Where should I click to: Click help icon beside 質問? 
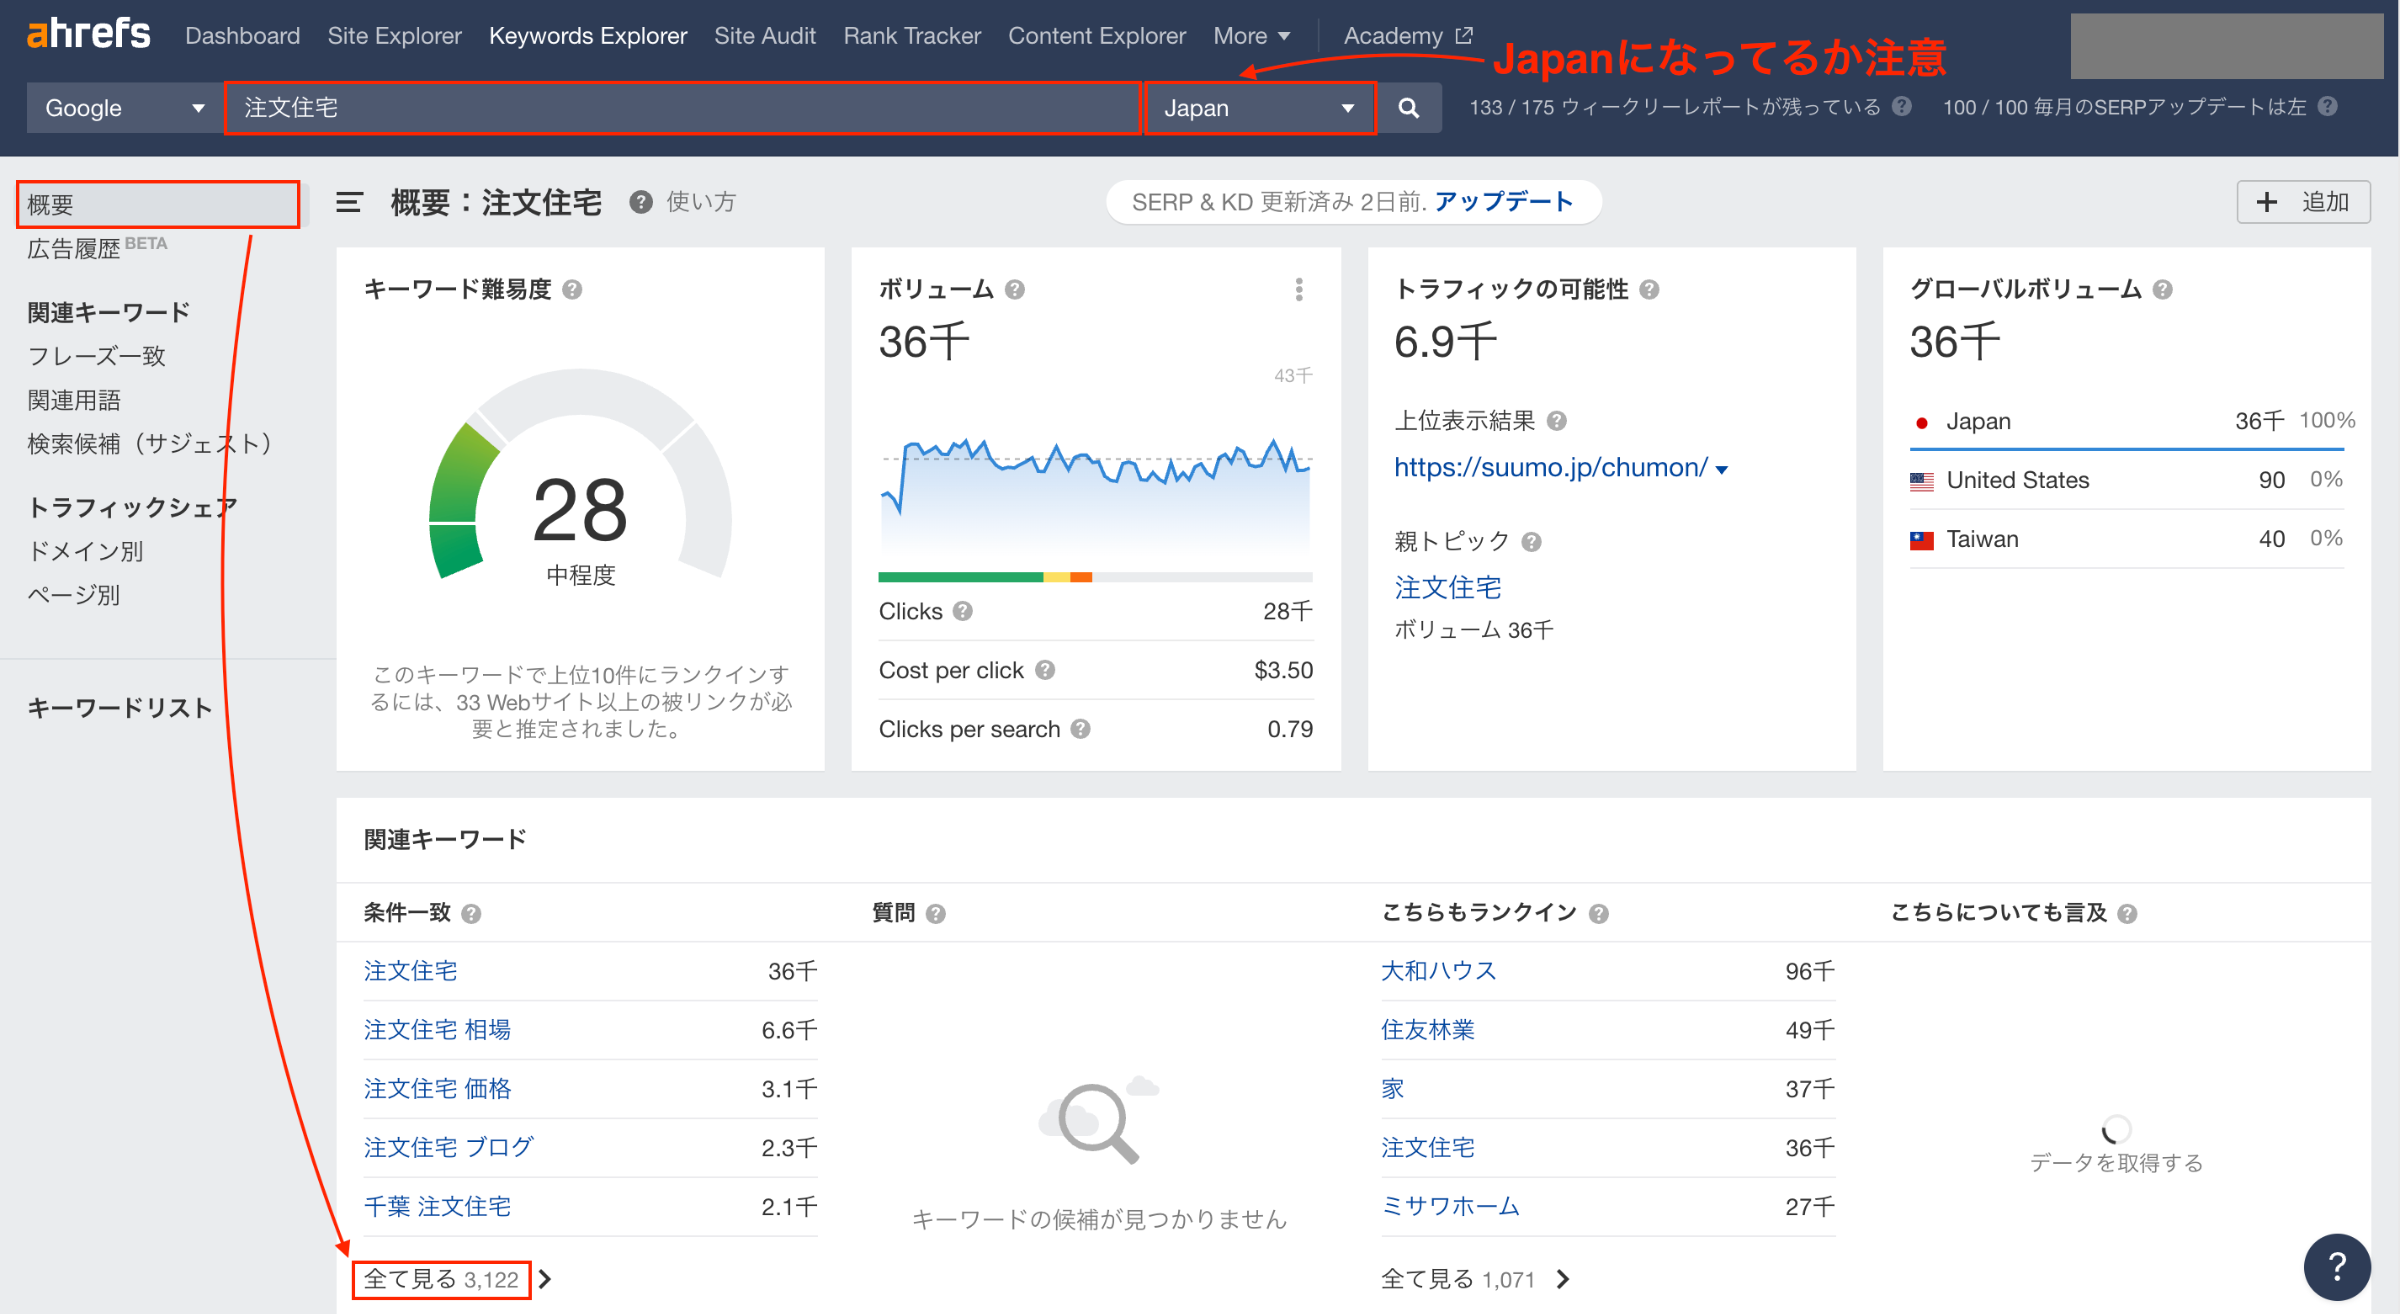pyautogui.click(x=936, y=914)
